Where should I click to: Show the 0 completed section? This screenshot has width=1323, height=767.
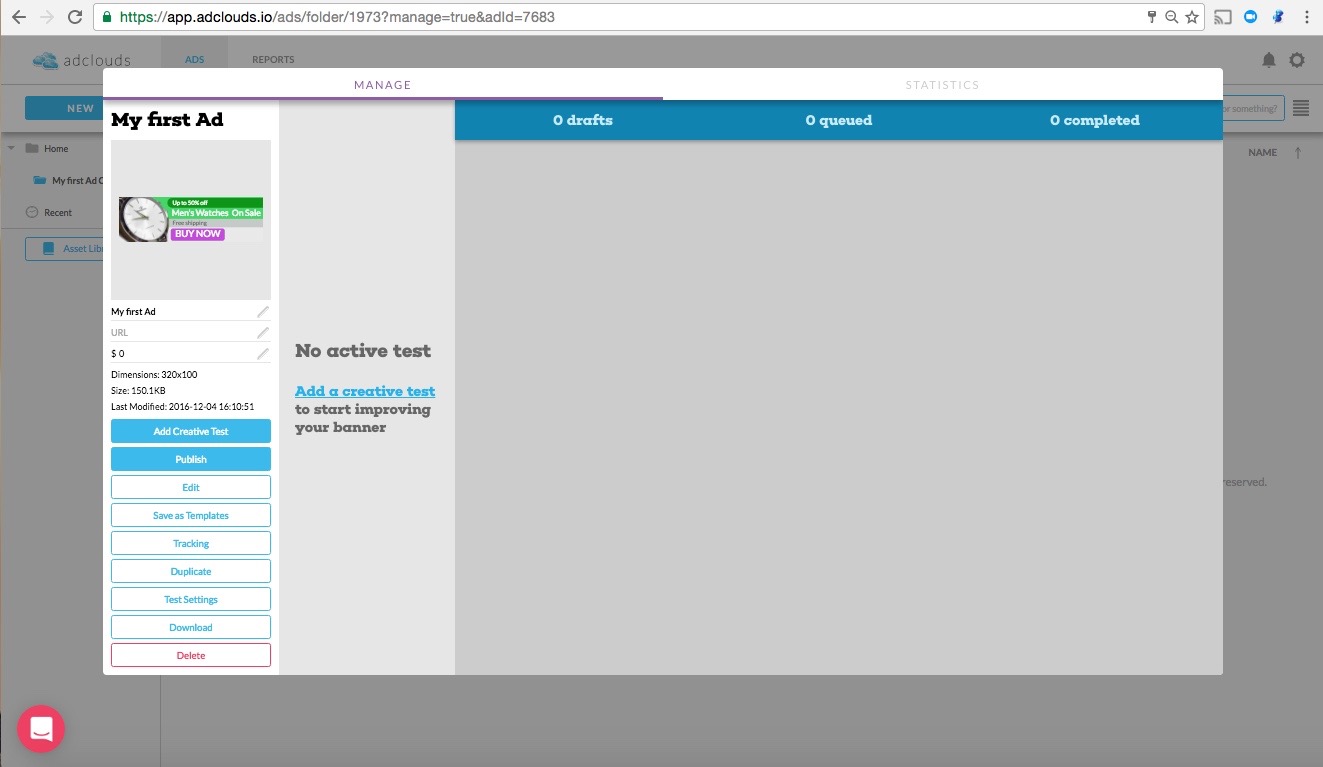point(1095,120)
